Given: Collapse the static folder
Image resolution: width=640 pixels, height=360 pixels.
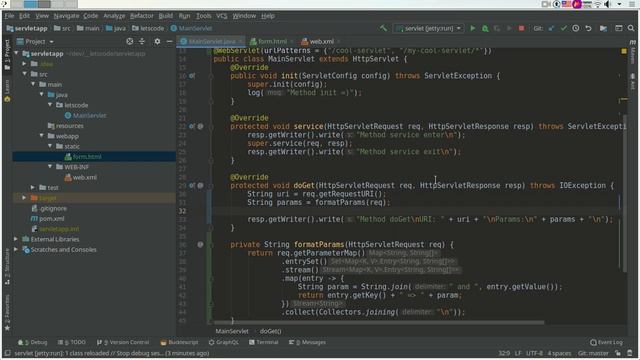Looking at the screenshot, I should click(x=50, y=146).
